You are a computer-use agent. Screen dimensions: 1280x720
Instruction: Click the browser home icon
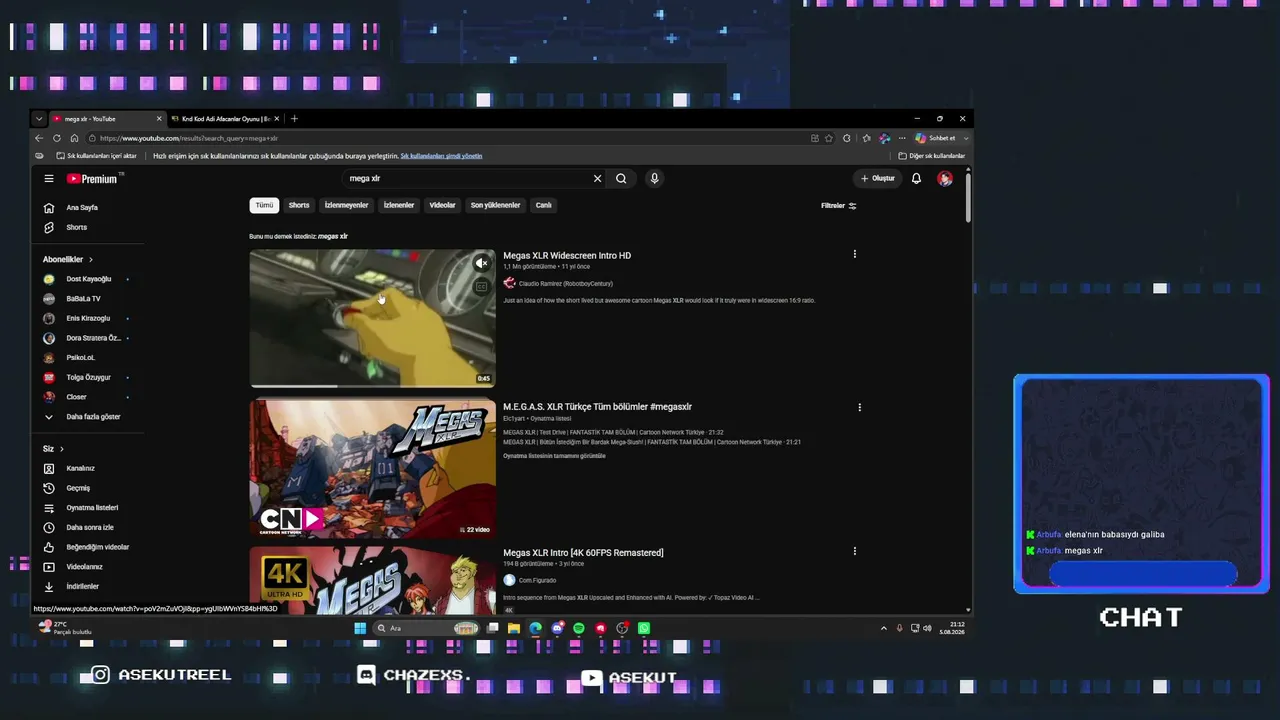pos(74,138)
